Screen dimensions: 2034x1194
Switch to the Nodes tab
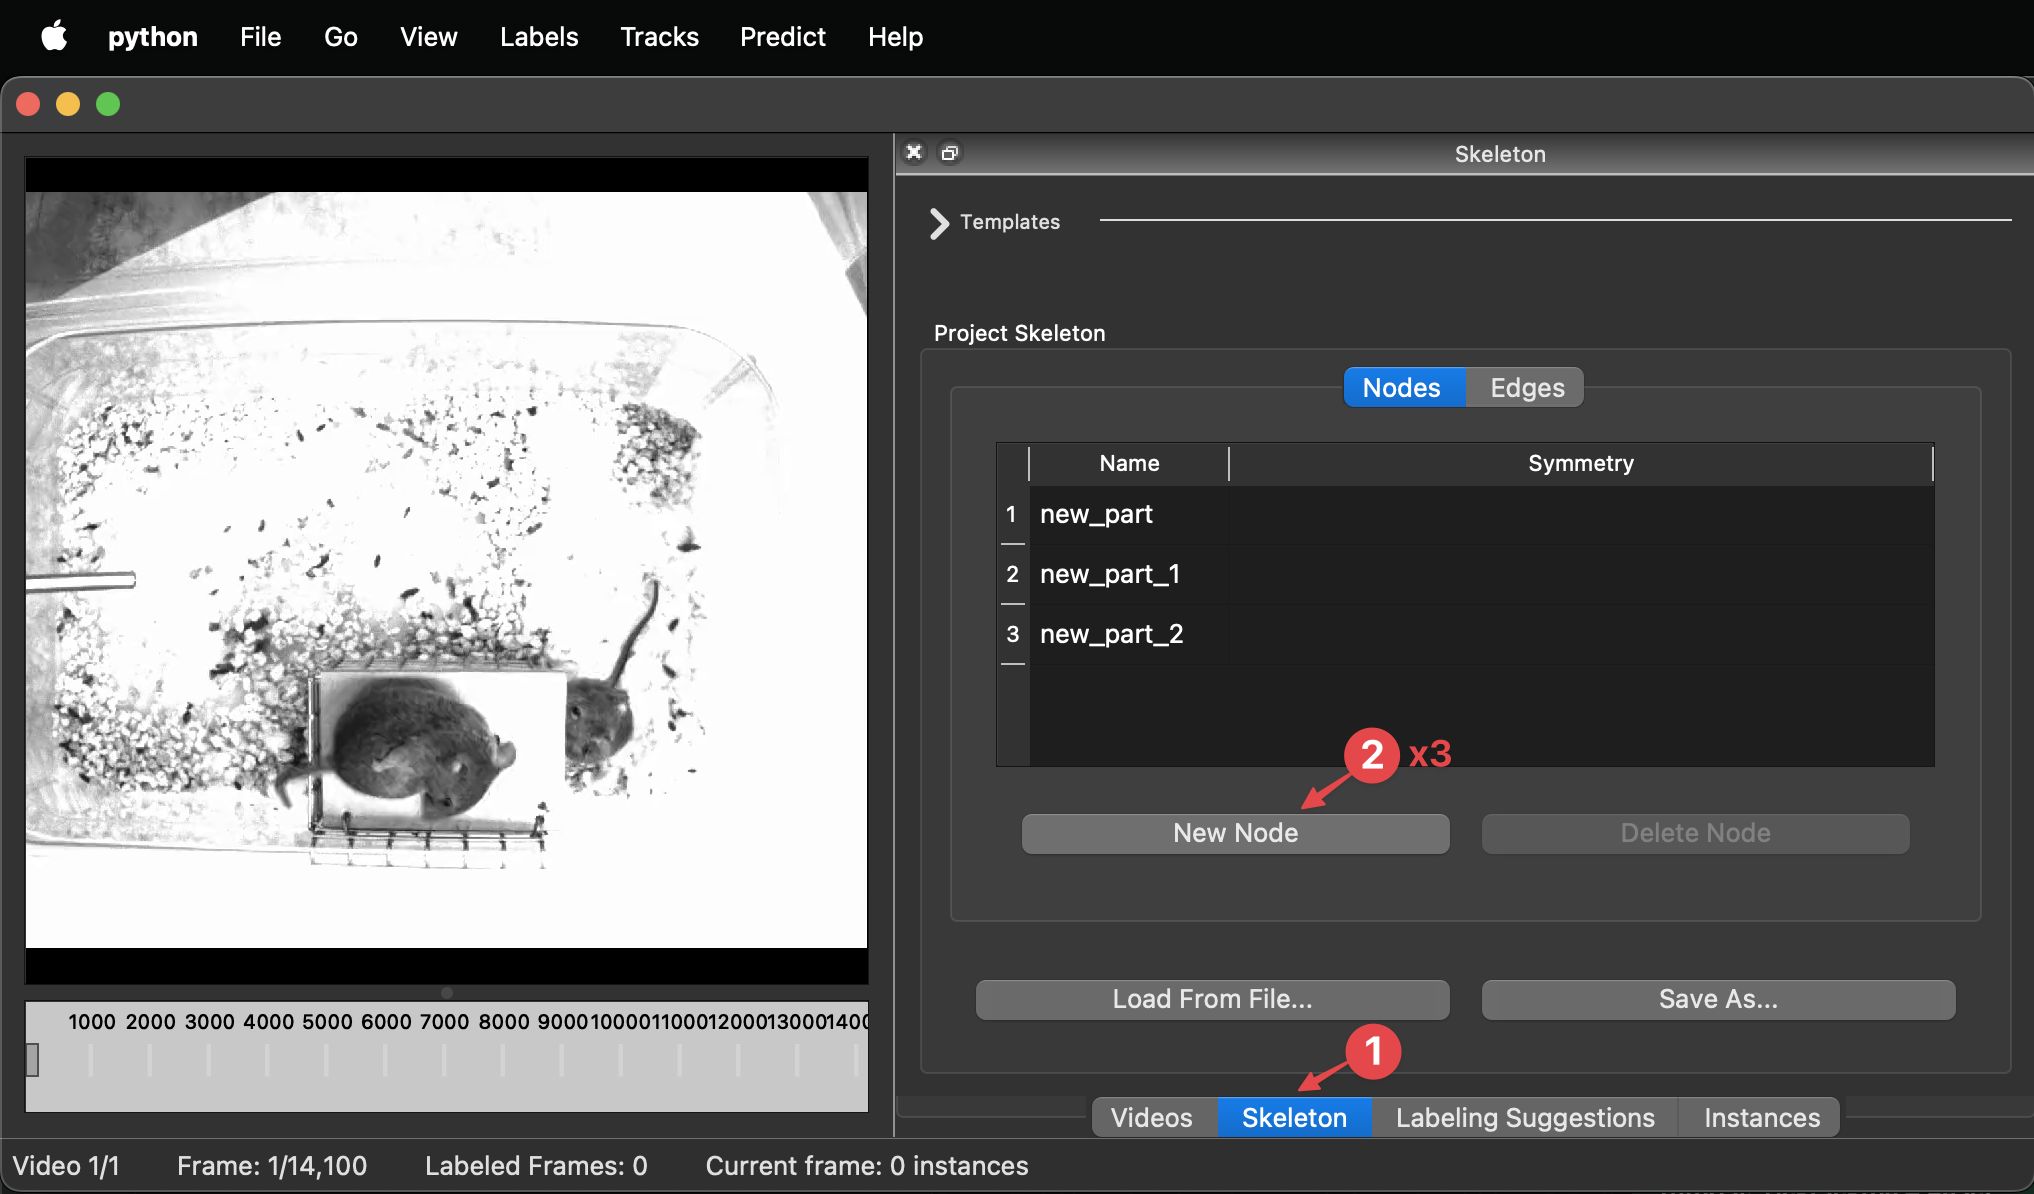point(1403,388)
